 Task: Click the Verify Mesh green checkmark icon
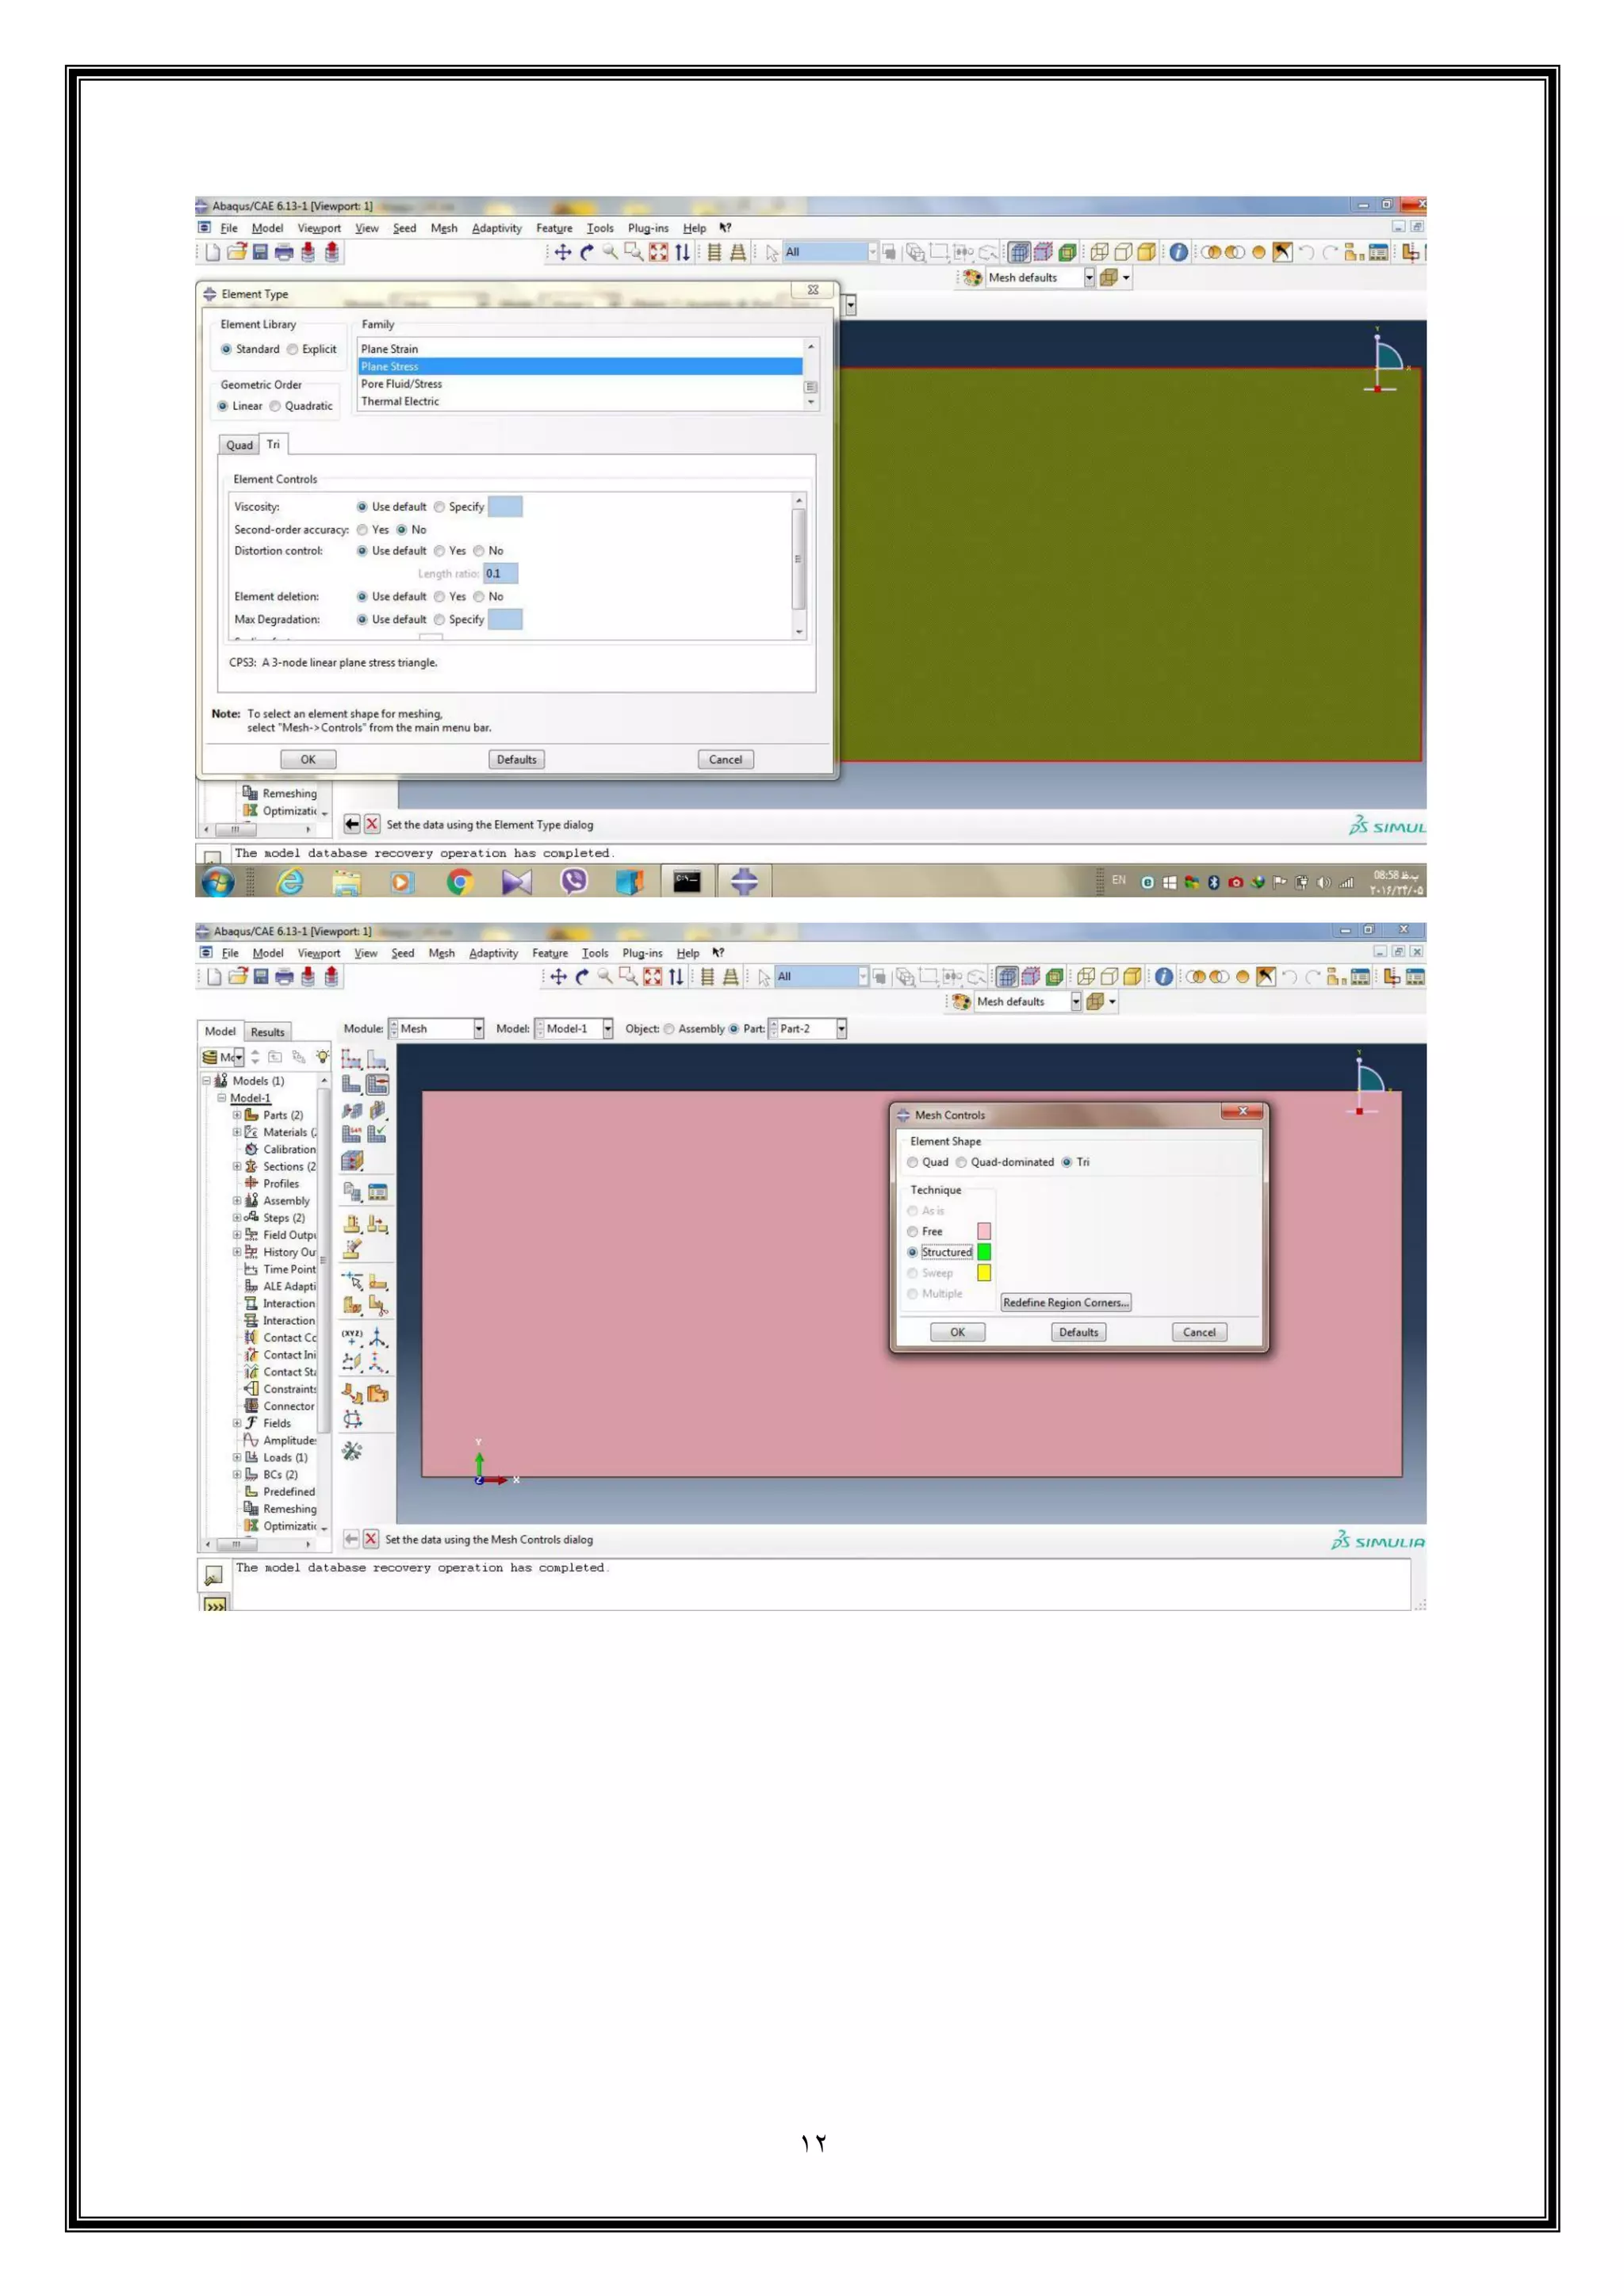click(x=377, y=1134)
